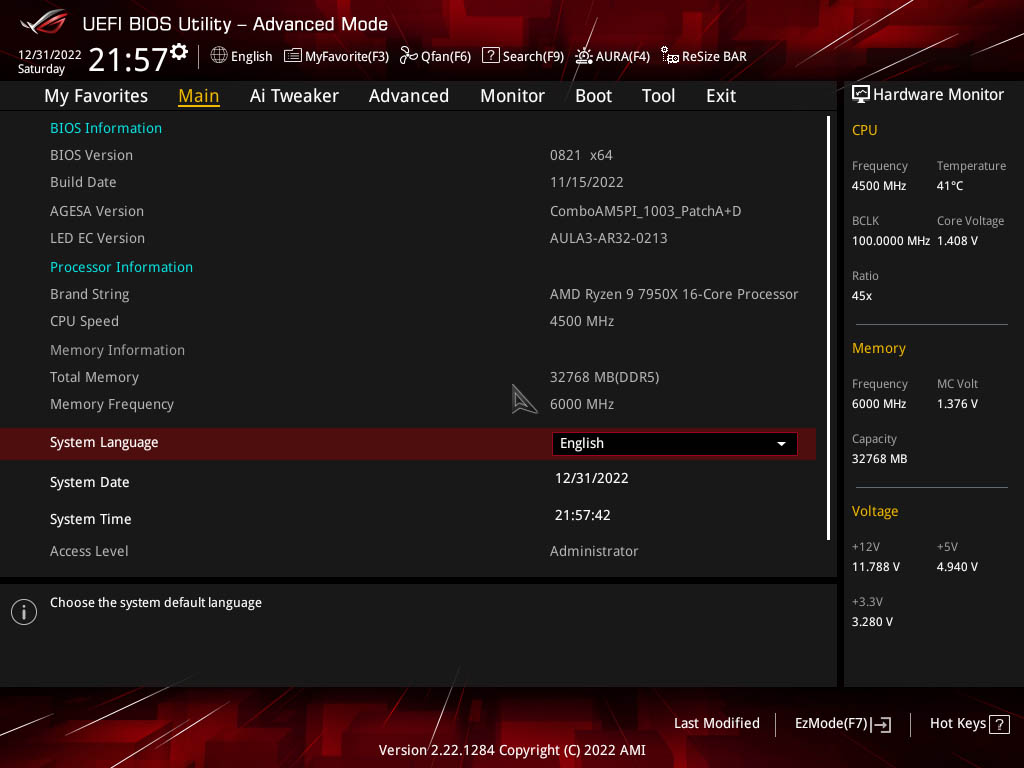Image resolution: width=1024 pixels, height=768 pixels.
Task: Open the Qfan(F6) fan icon
Action: pos(408,56)
